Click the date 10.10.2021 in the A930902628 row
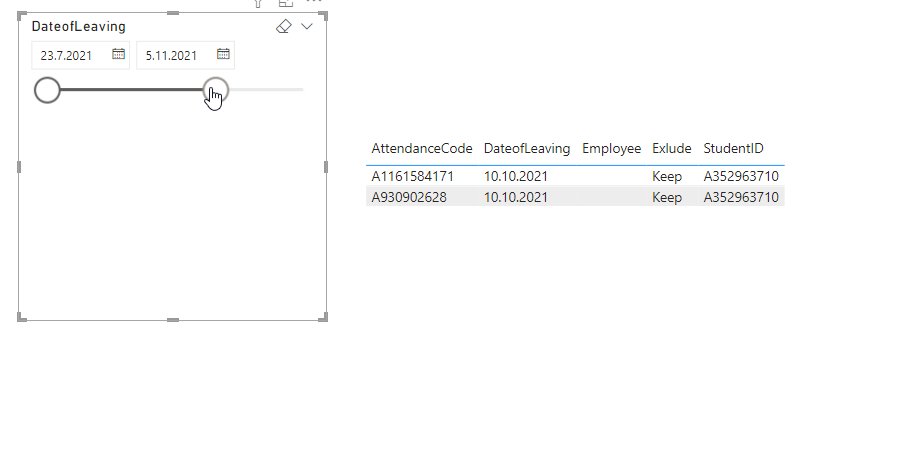The height and width of the screenshot is (464, 917). (516, 197)
